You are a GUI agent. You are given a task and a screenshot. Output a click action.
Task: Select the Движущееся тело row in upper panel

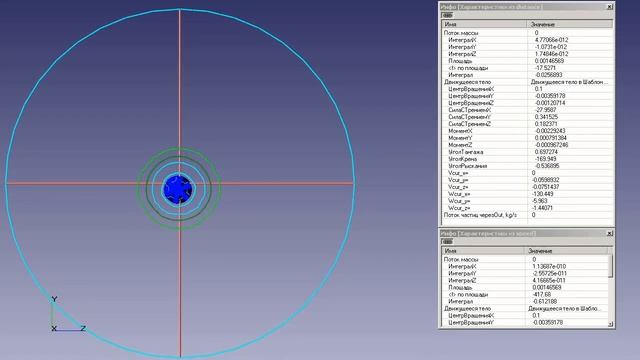527,82
